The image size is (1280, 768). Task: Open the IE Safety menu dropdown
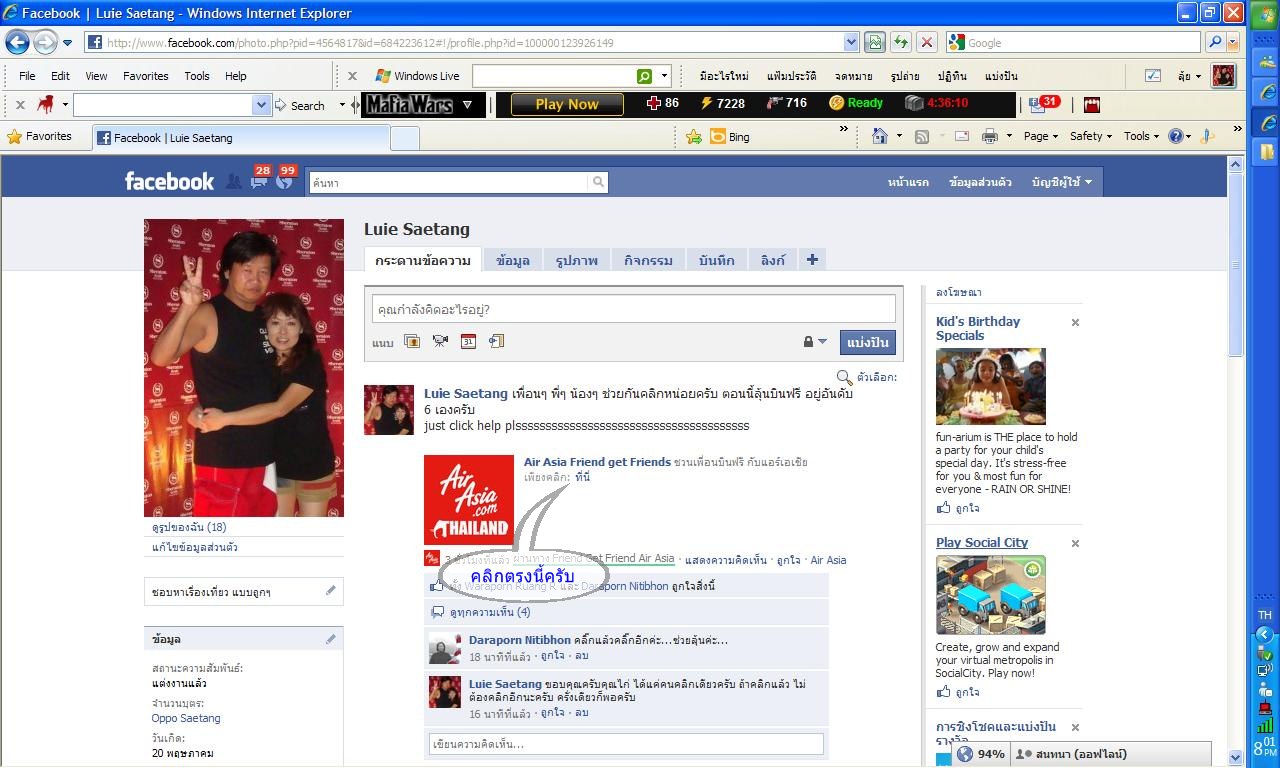(1091, 136)
